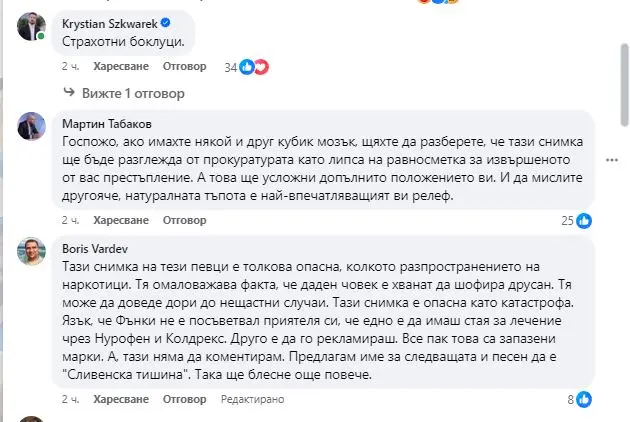Like Krystian Szkwarek's comment with 'Харесване'
The width and height of the screenshot is (630, 422).
(x=120, y=67)
